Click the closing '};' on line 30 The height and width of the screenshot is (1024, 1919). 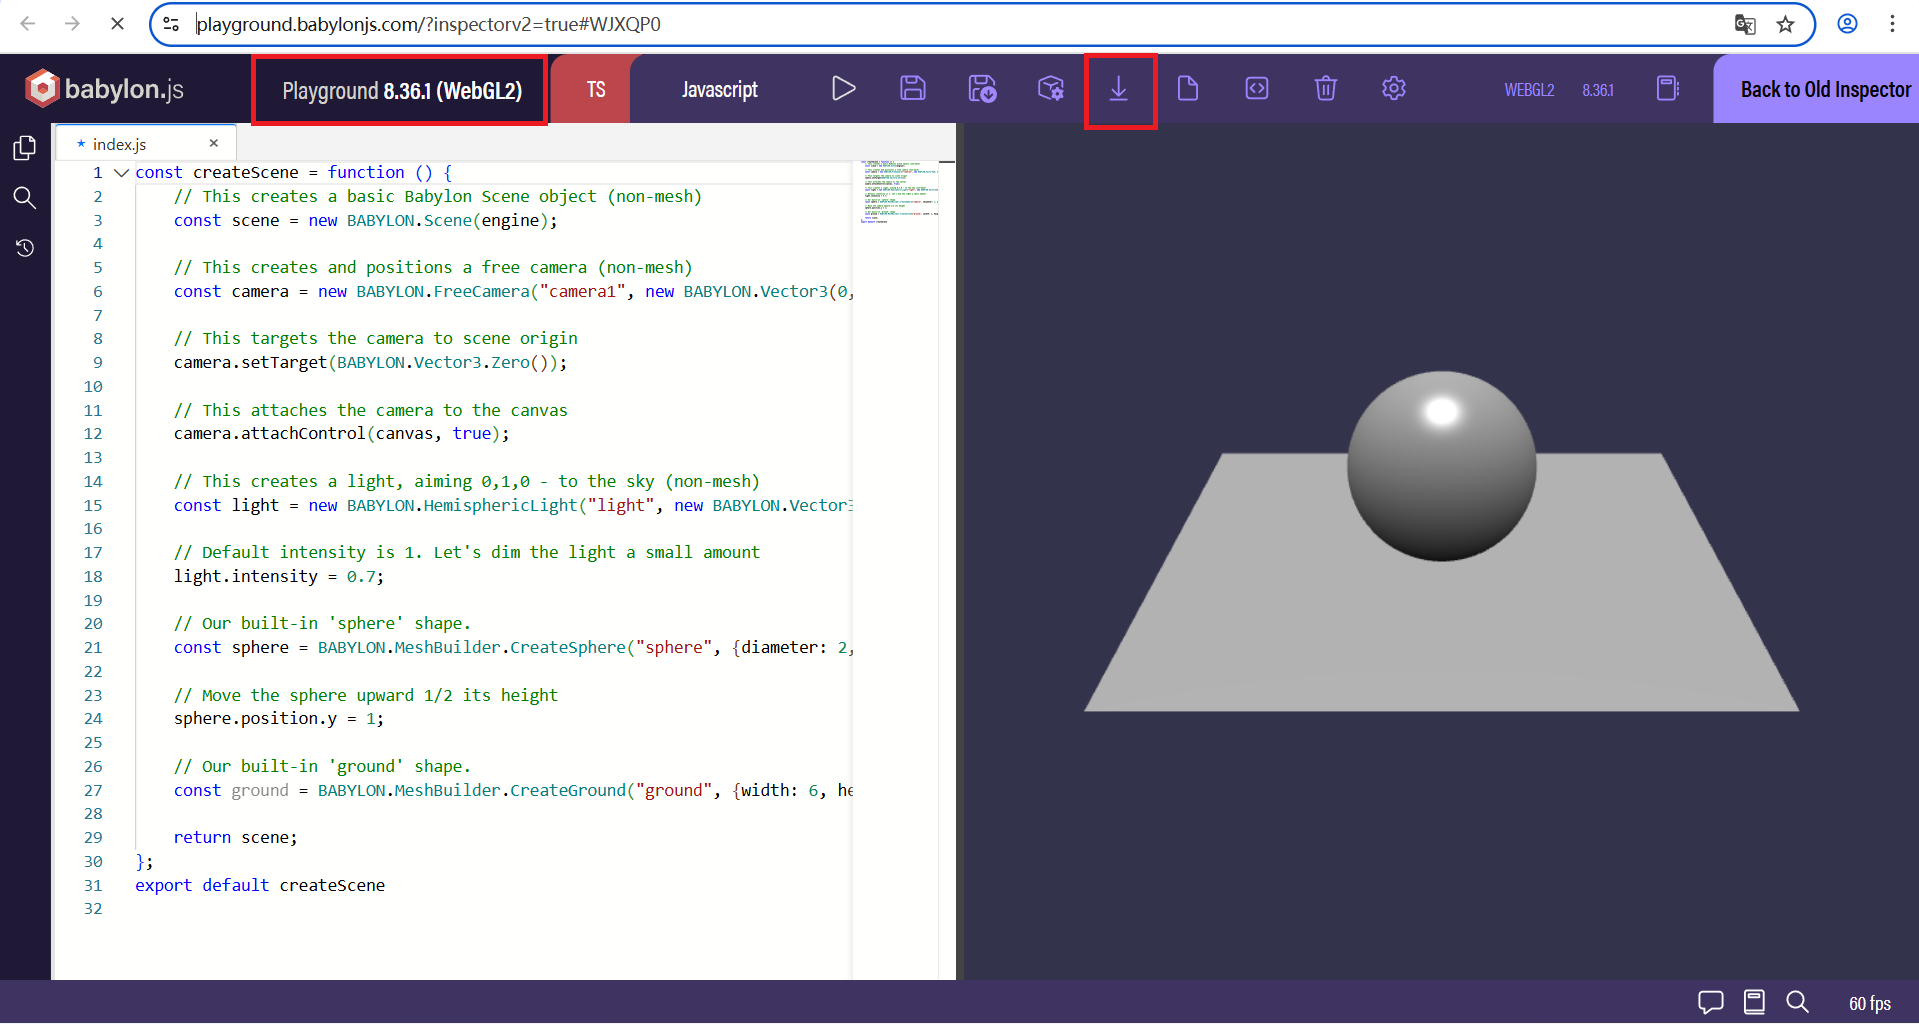(144, 862)
